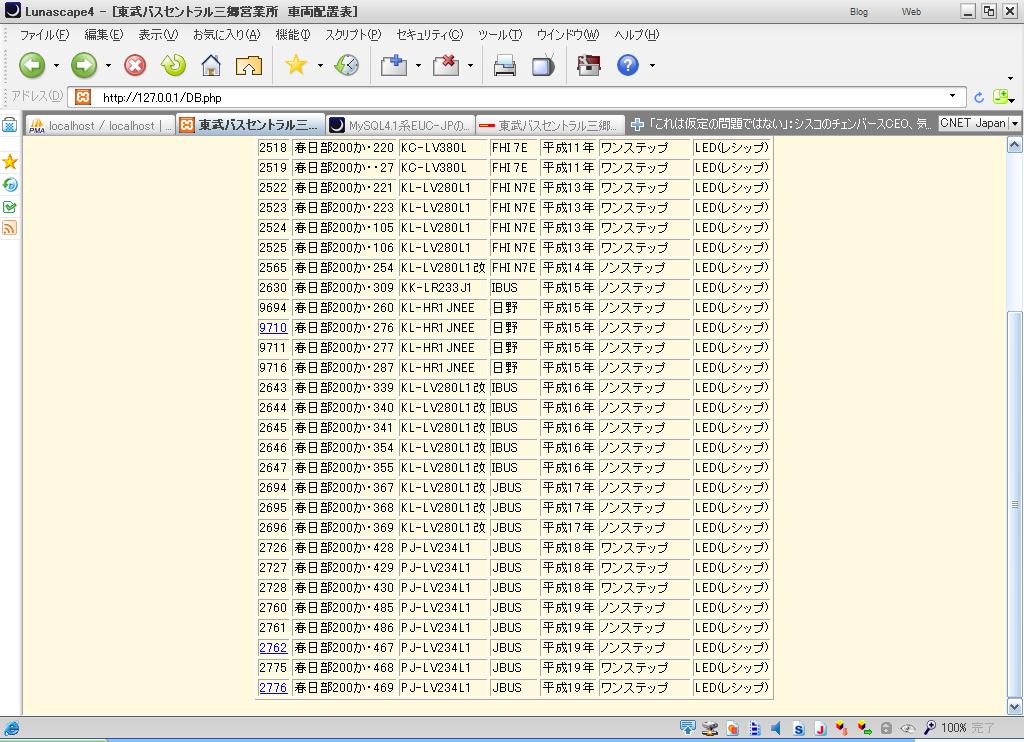Open the セキュリティ(C) menu
Viewport: 1024px width, 742px height.
pyautogui.click(x=429, y=35)
